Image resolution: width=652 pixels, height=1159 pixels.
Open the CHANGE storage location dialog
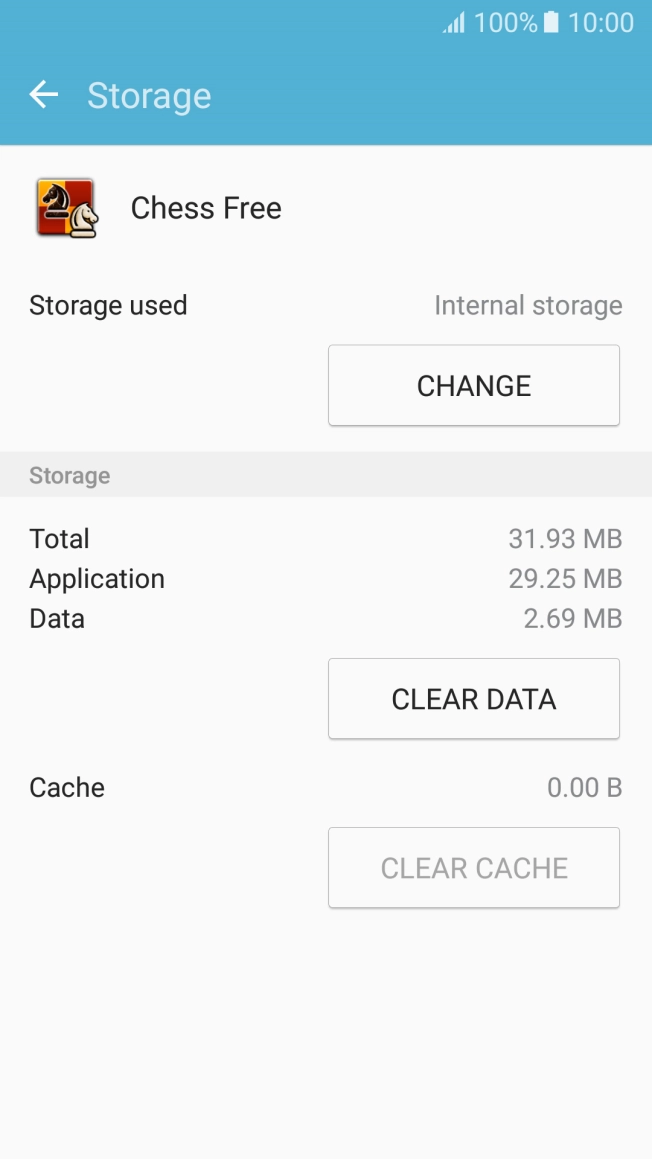pos(473,385)
